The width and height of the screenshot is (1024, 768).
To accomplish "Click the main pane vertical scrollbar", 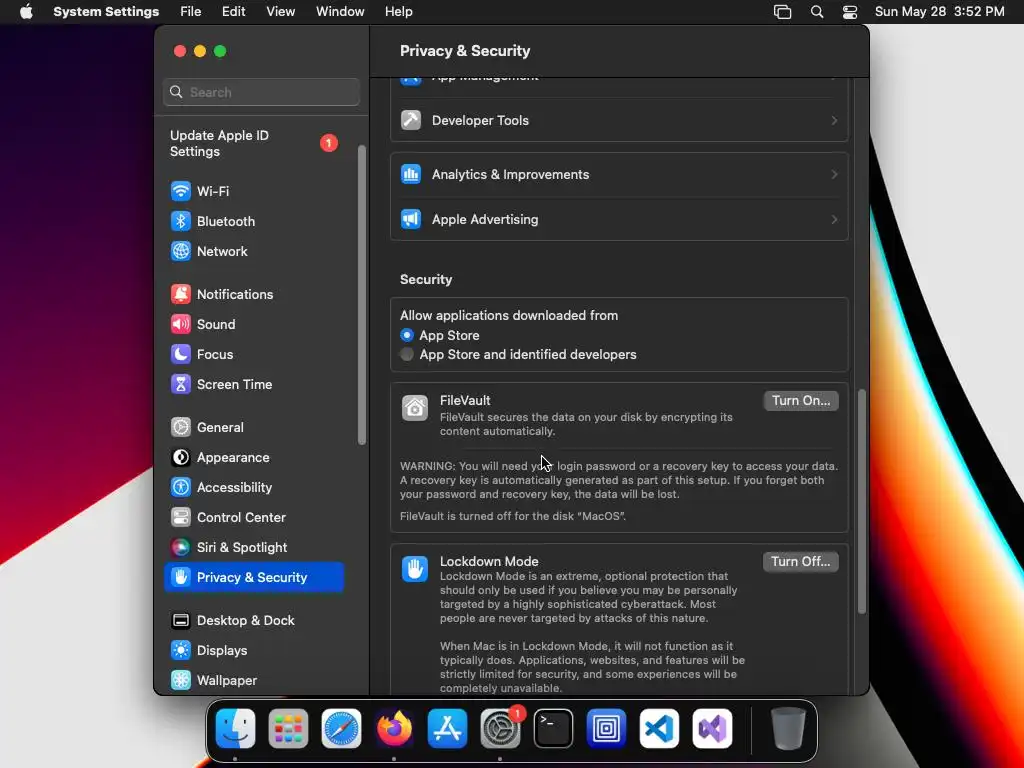I will 861,502.
